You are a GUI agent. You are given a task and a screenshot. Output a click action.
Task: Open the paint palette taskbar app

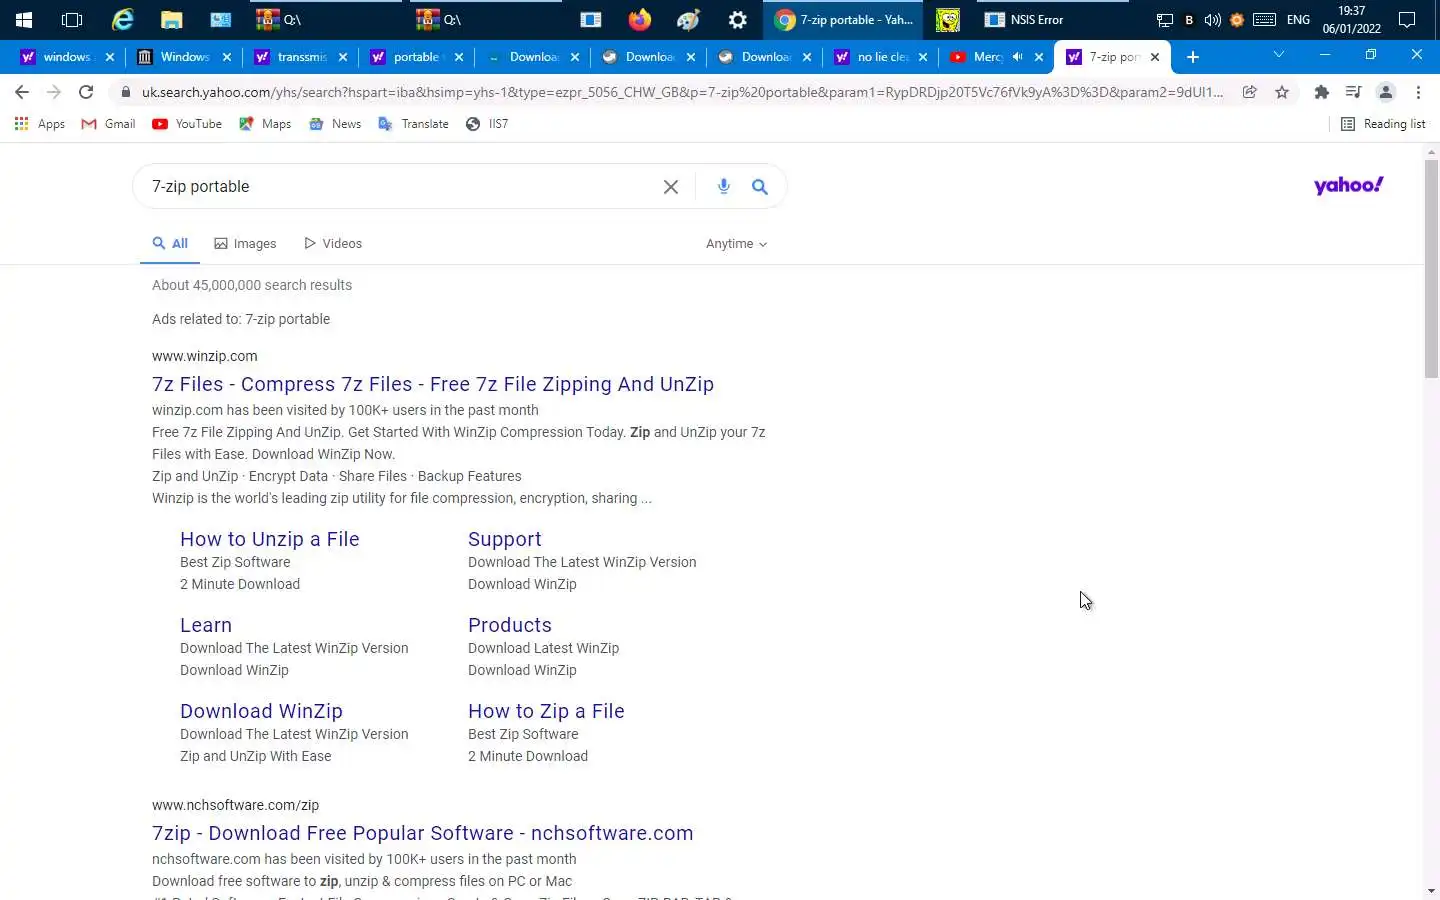click(689, 19)
